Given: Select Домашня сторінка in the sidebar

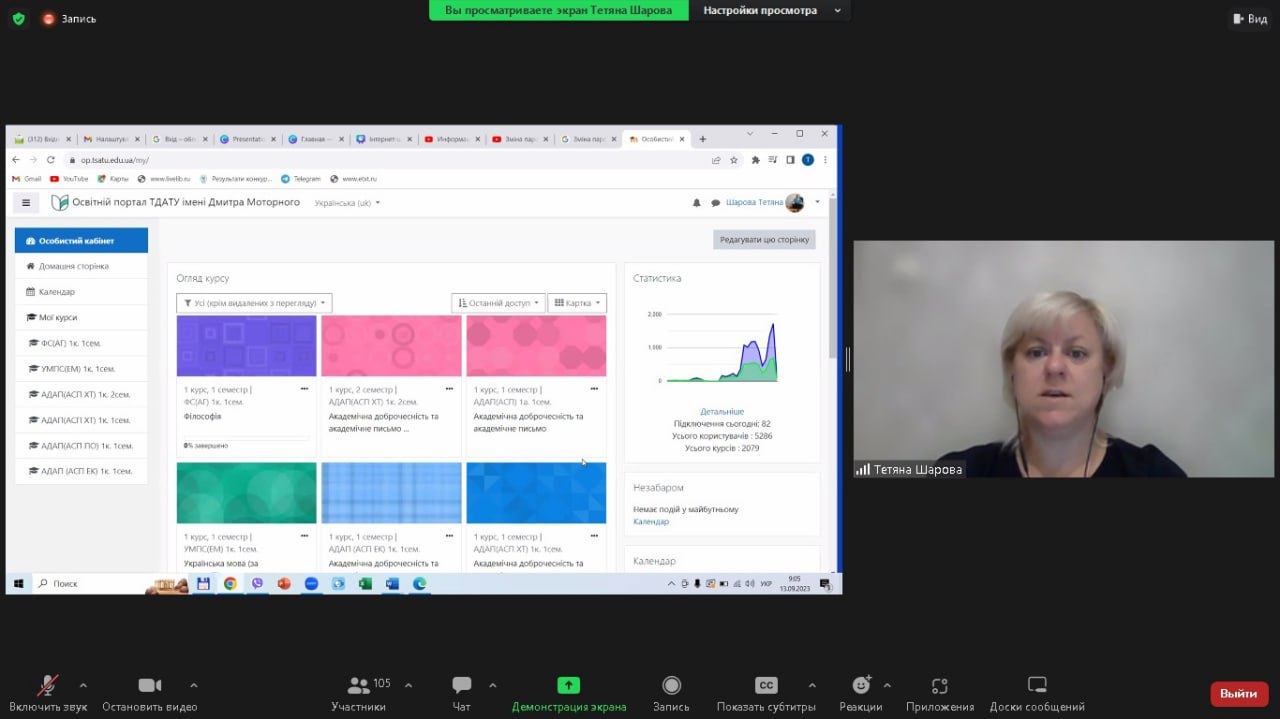Looking at the screenshot, I should pyautogui.click(x=81, y=266).
